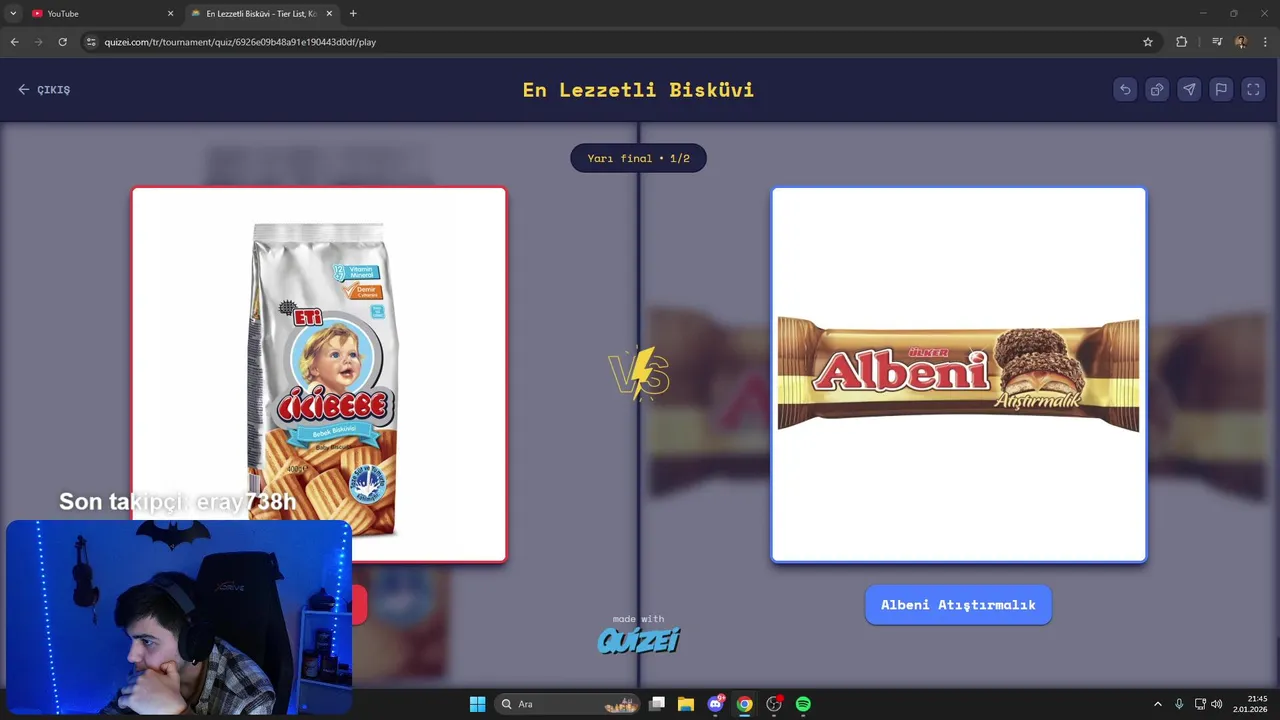This screenshot has width=1280, height=720.
Task: Pick the Ülker Albeni image card
Action: (x=958, y=374)
